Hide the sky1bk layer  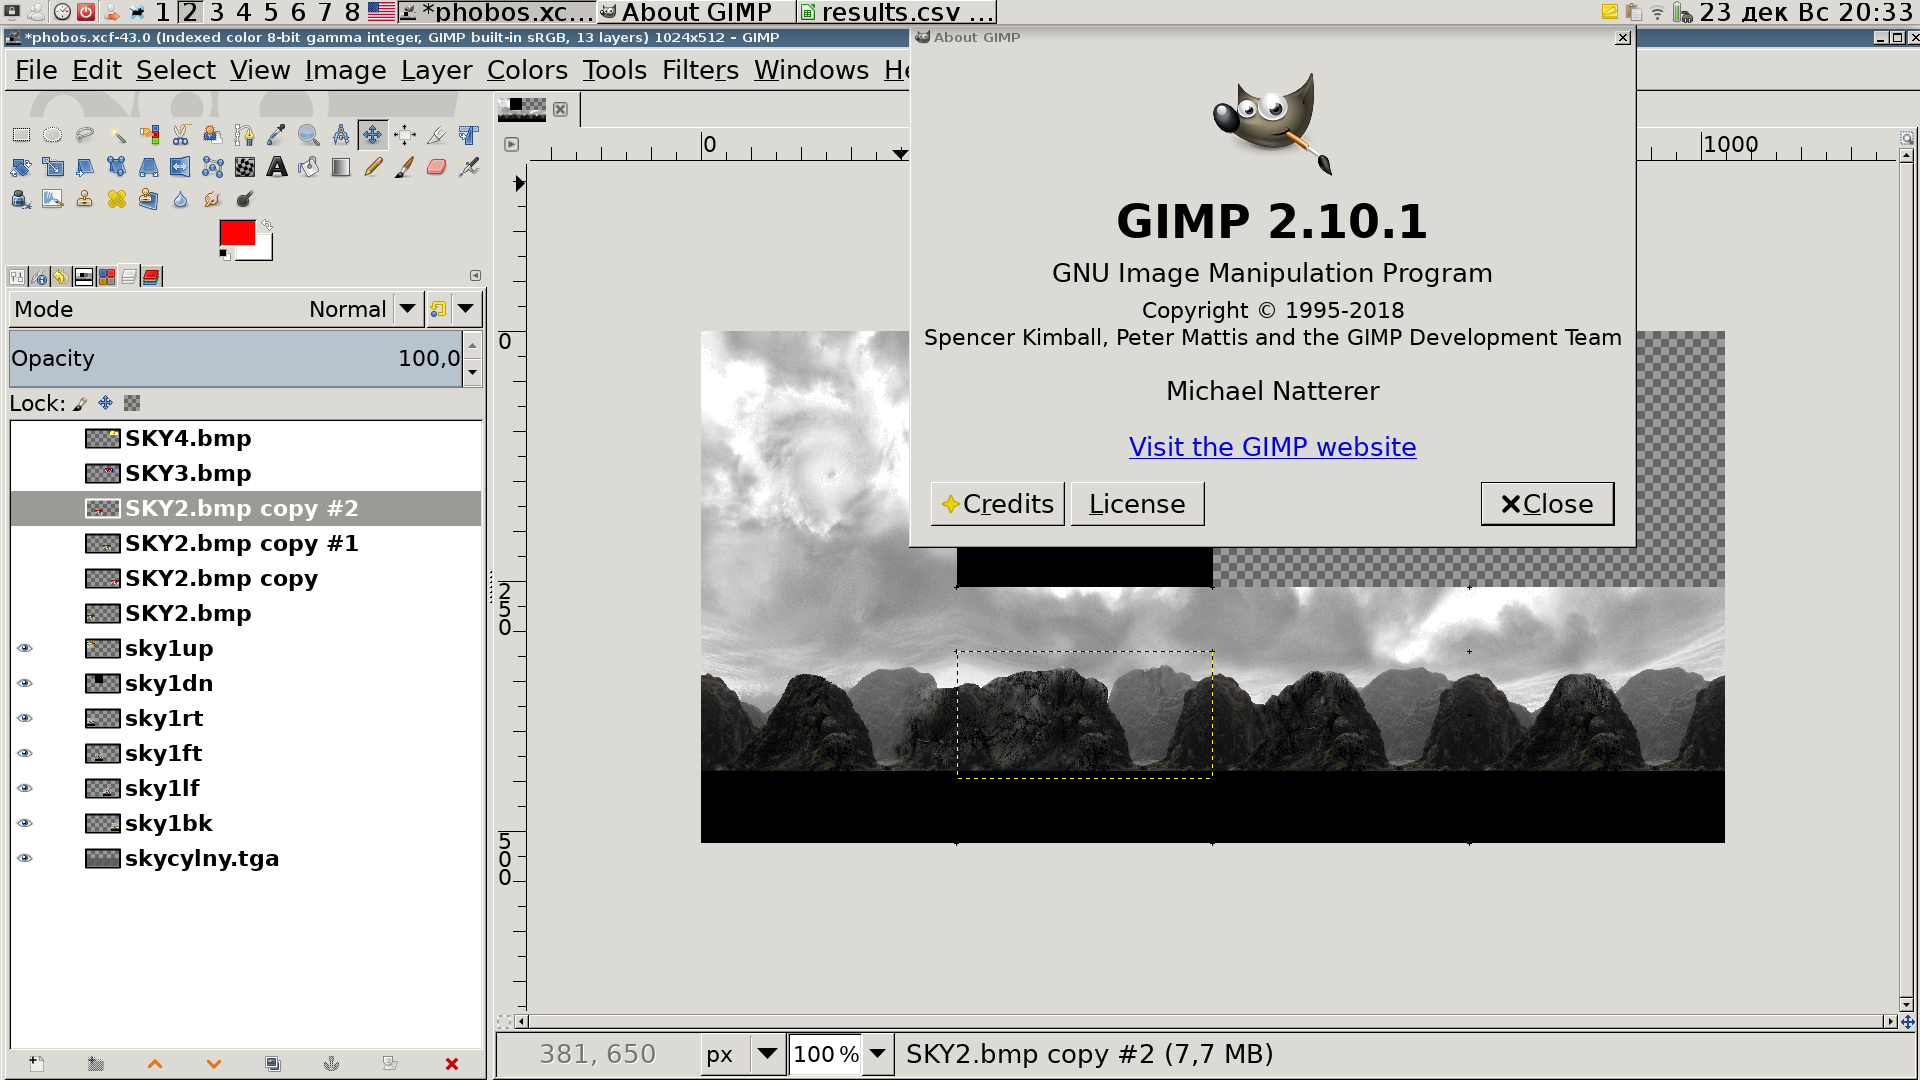click(x=25, y=823)
